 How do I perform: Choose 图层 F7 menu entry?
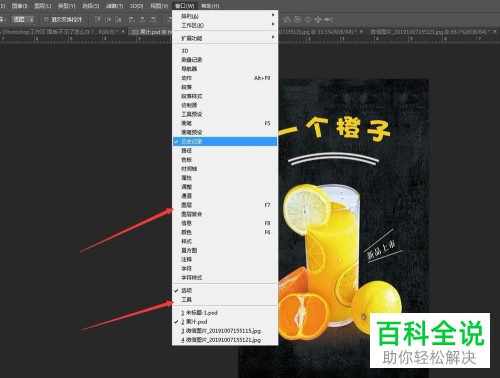pyautogui.click(x=225, y=205)
